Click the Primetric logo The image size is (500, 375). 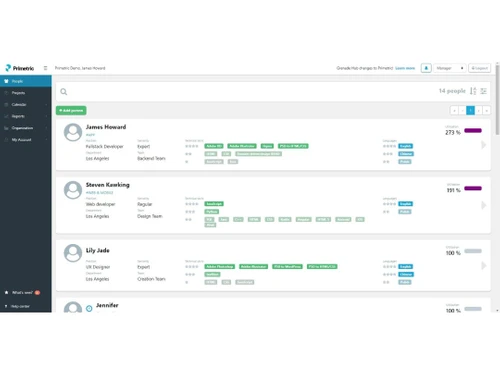20,68
